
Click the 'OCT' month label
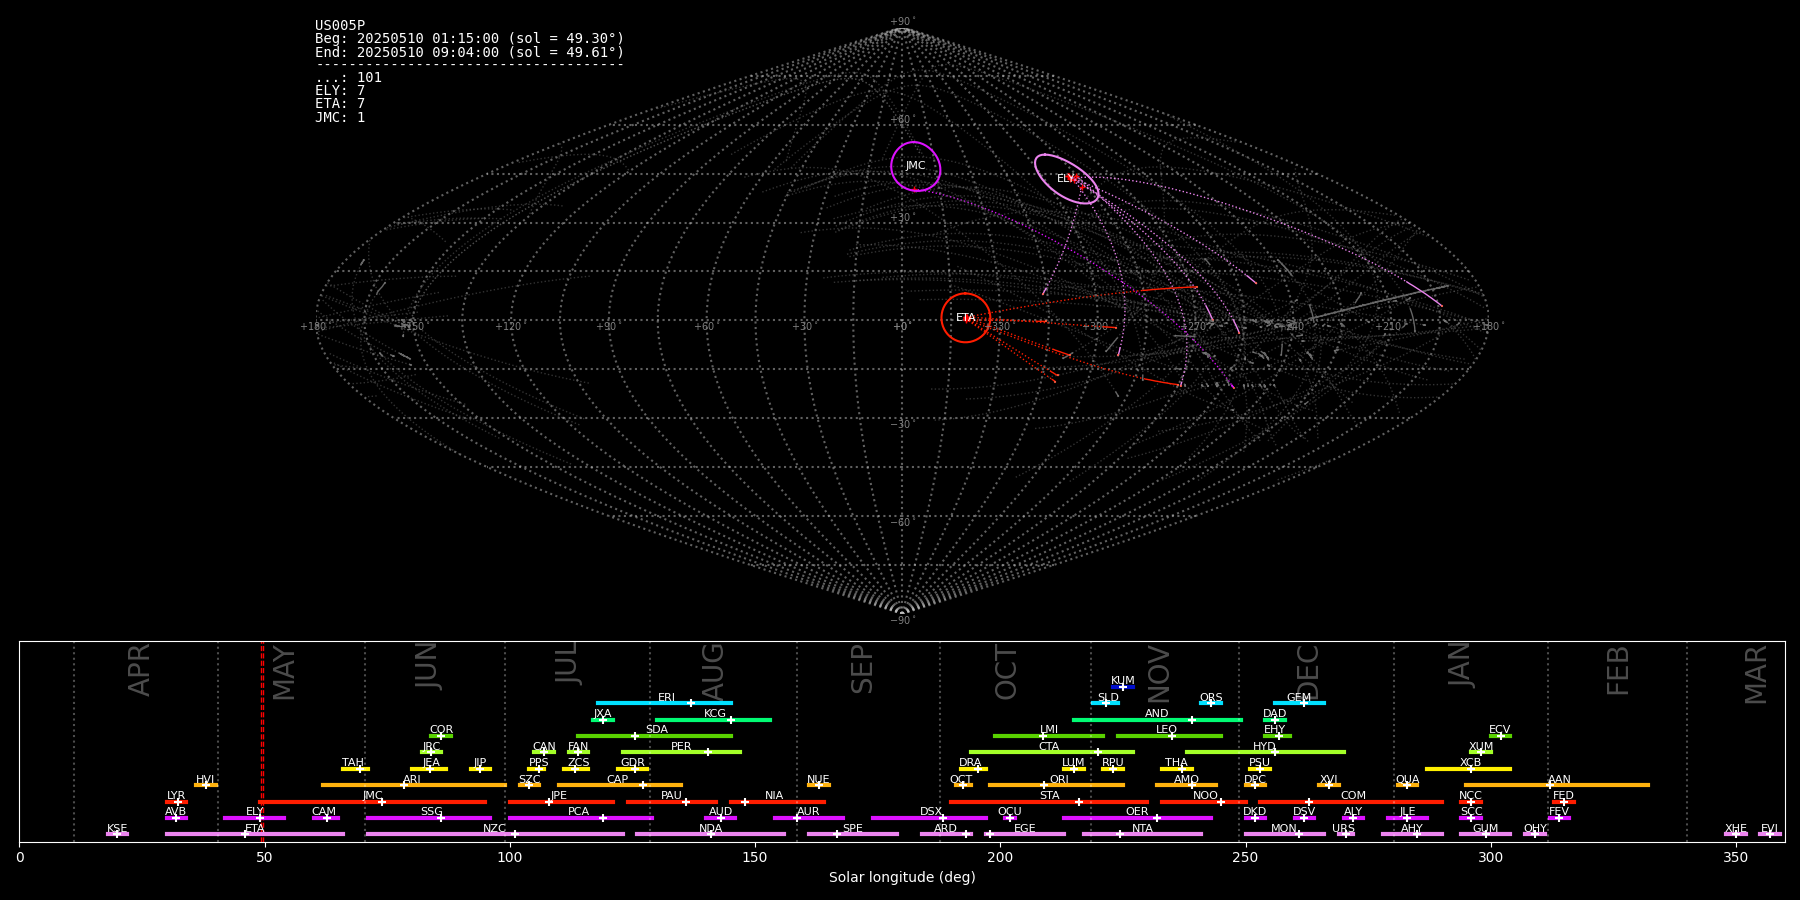click(x=1006, y=672)
